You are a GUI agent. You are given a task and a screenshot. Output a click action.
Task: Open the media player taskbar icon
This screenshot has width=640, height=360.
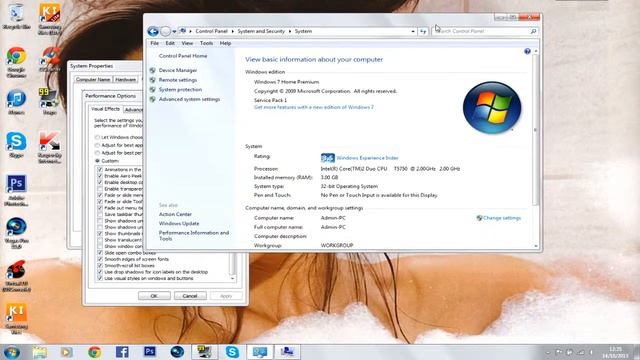(x=67, y=352)
